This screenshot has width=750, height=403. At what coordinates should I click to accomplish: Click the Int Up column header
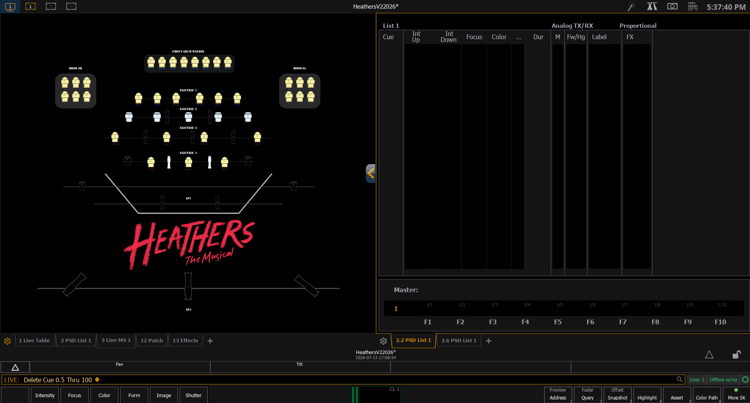[416, 37]
